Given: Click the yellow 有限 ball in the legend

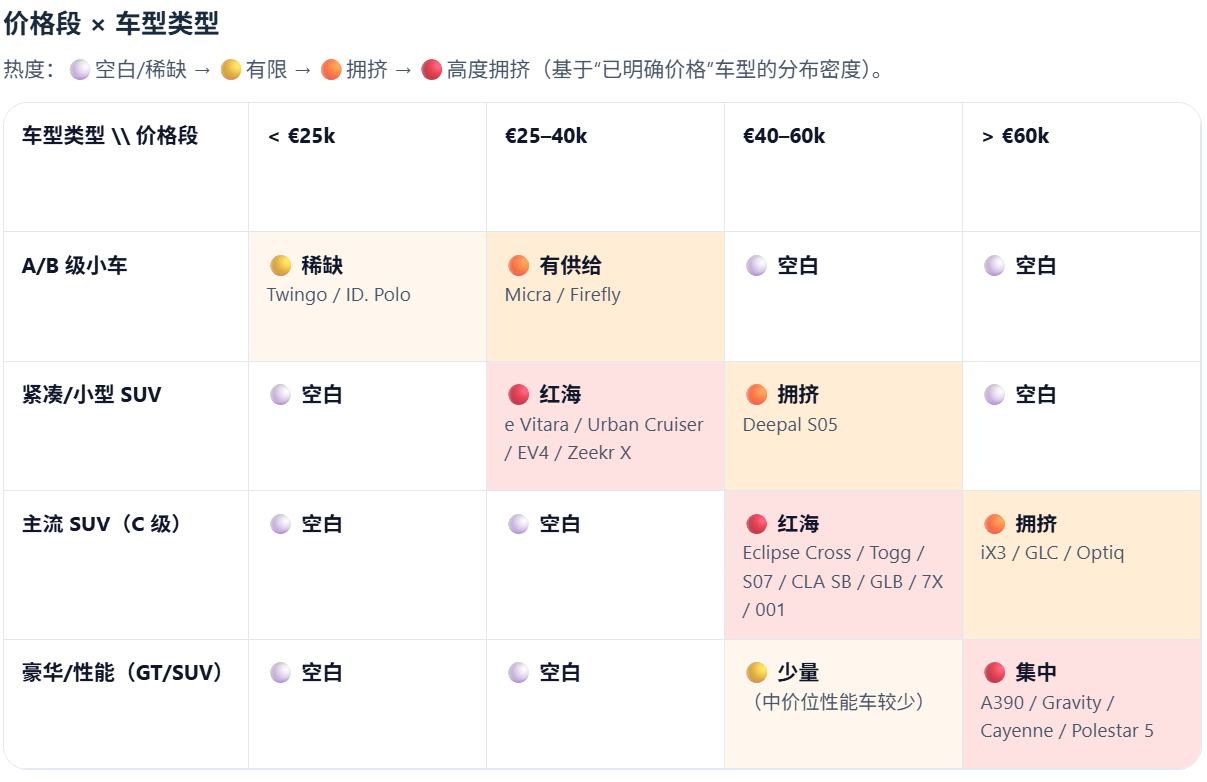Looking at the screenshot, I should pos(231,70).
